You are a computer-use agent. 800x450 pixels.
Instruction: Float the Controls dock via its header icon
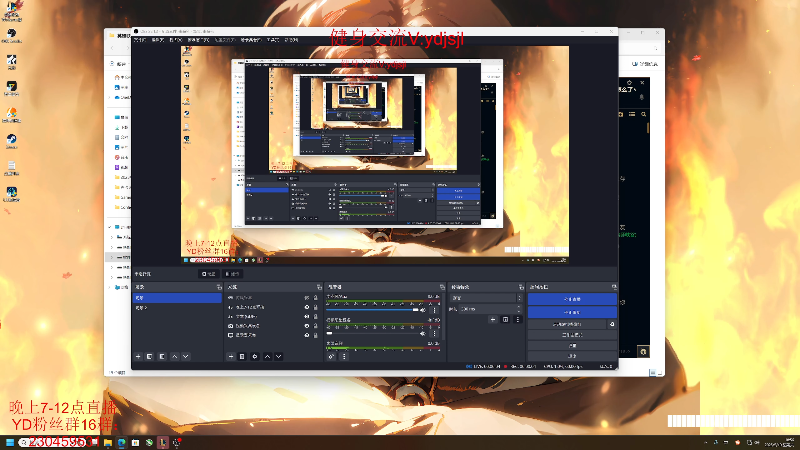614,287
